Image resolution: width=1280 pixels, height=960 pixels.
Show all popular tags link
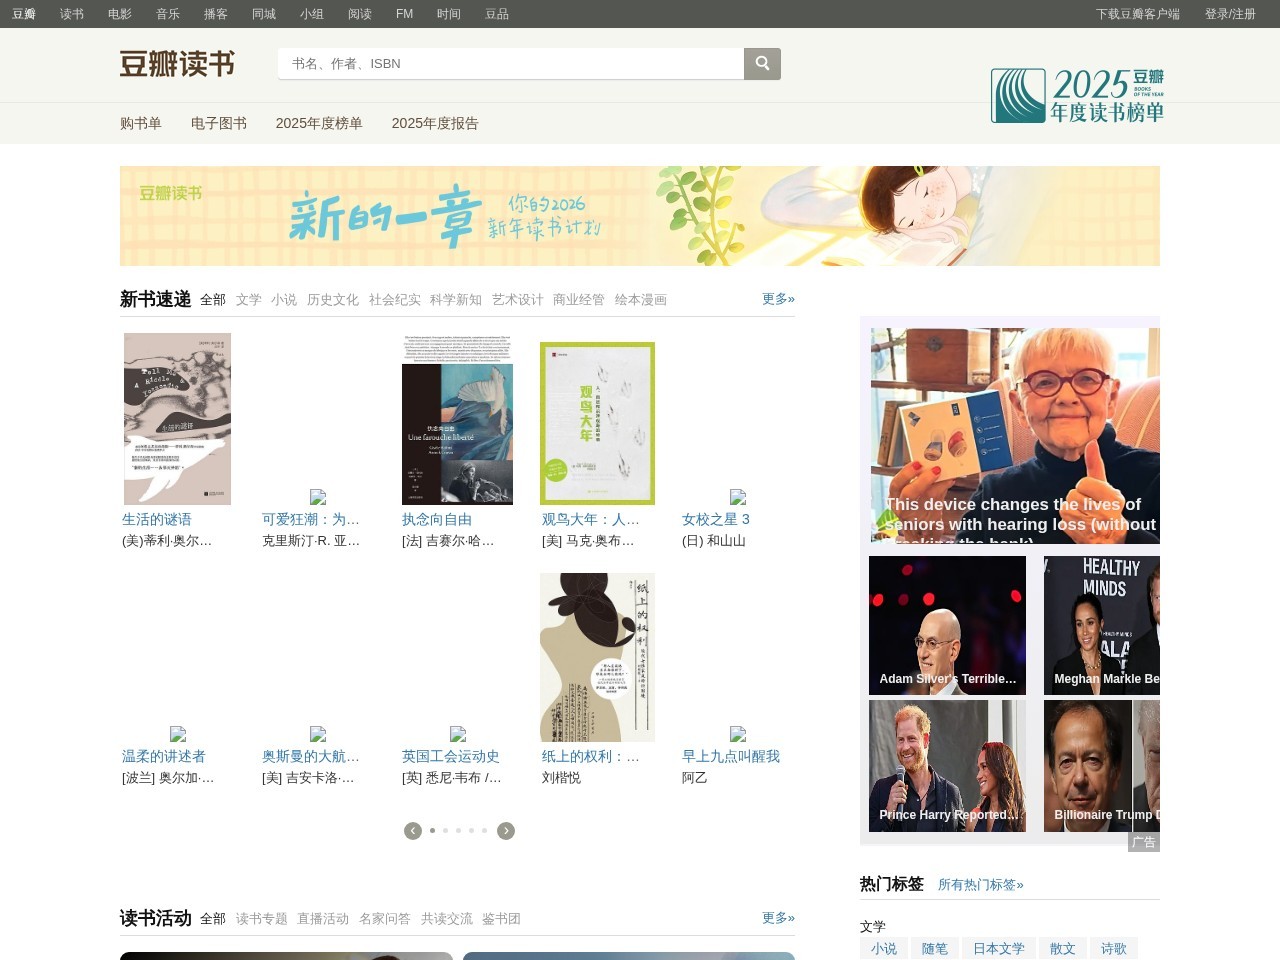[980, 885]
